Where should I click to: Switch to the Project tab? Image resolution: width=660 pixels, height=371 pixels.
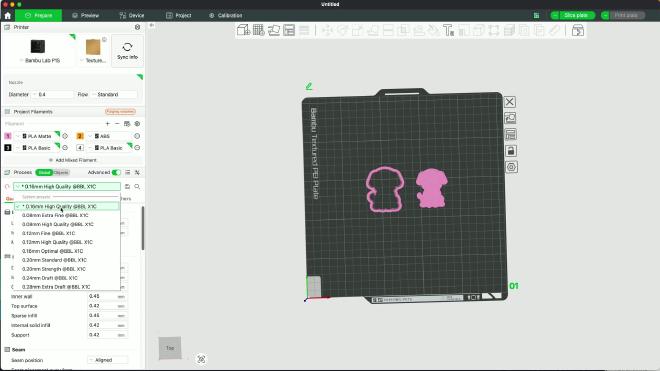pos(178,16)
